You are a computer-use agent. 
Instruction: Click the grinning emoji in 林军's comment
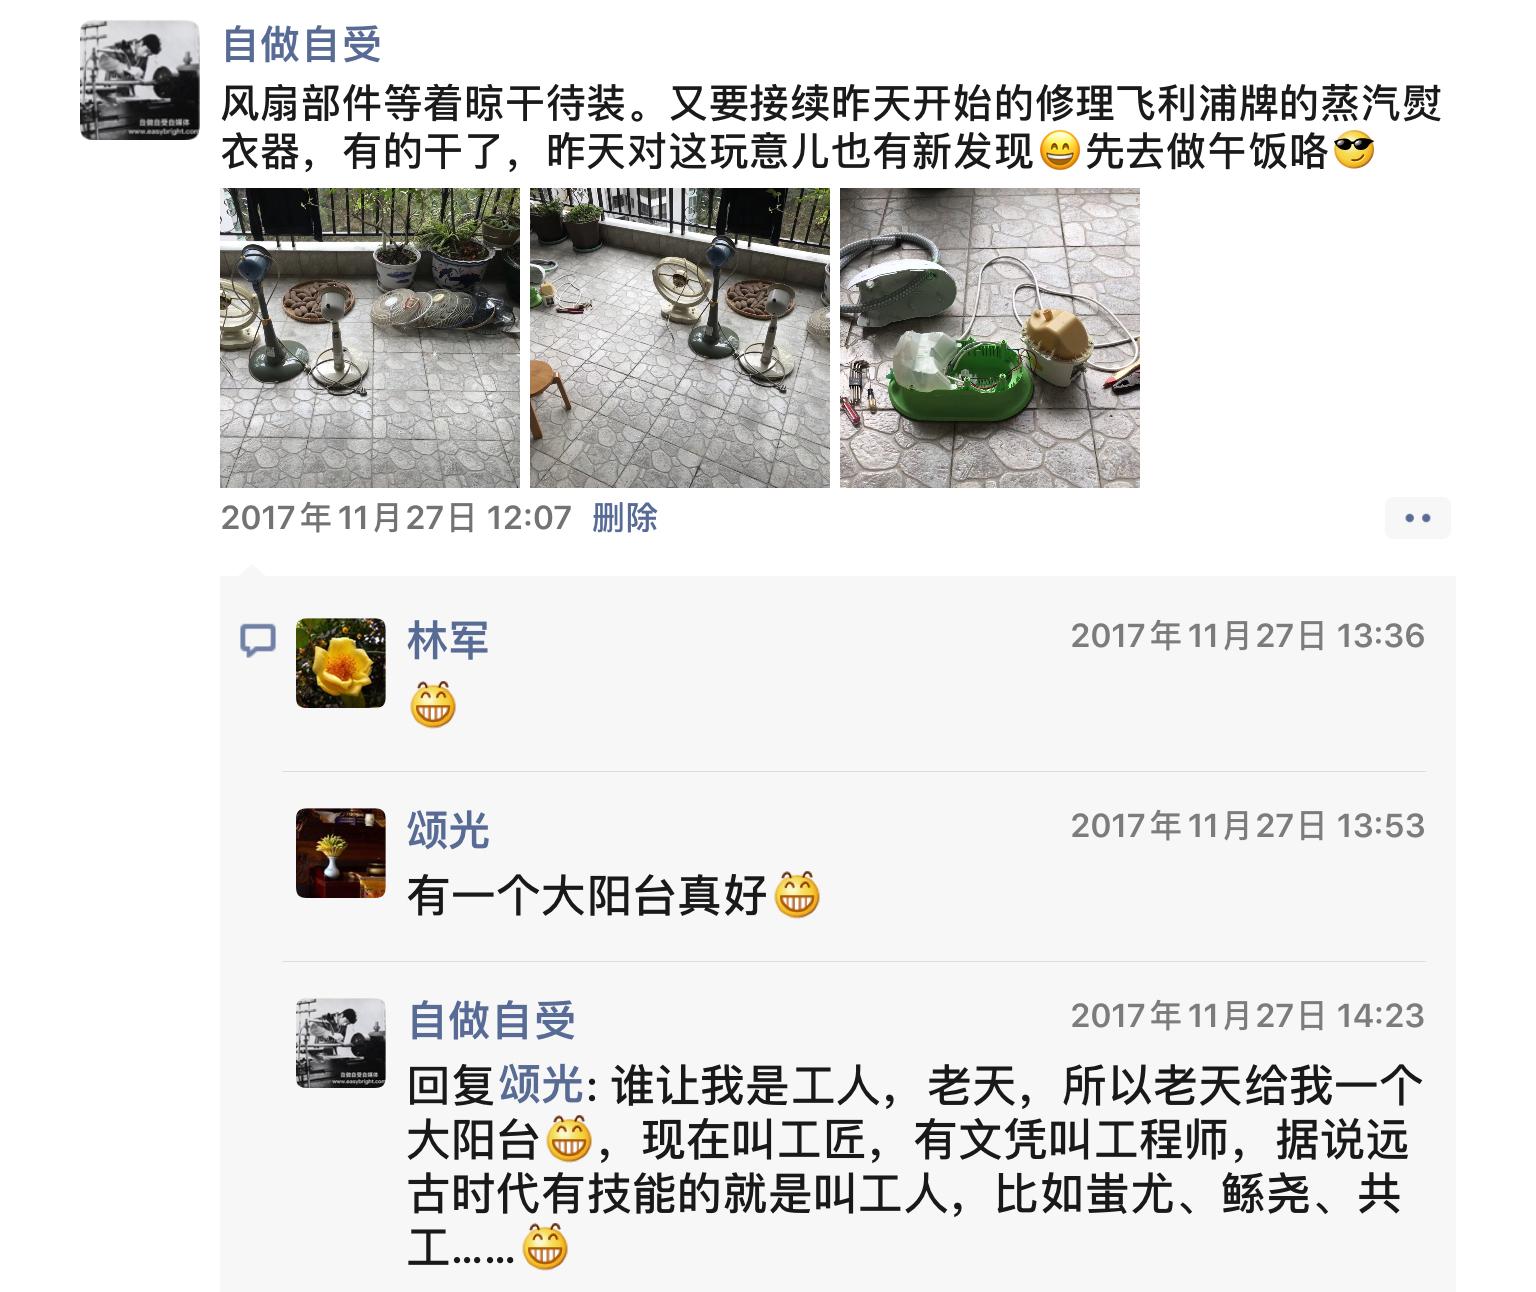[433, 705]
